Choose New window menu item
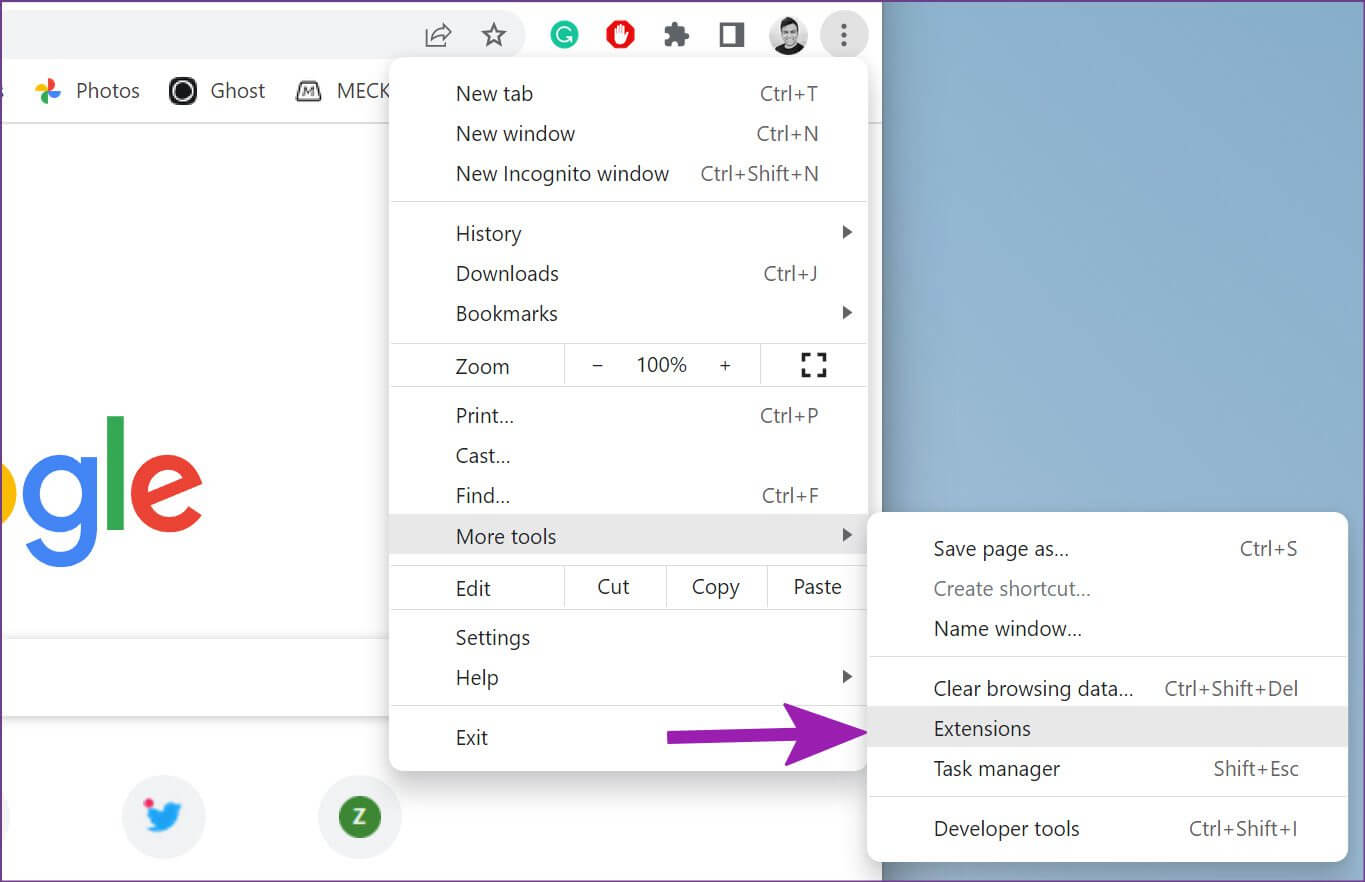Screen dimensions: 1365x882 click(x=628, y=133)
